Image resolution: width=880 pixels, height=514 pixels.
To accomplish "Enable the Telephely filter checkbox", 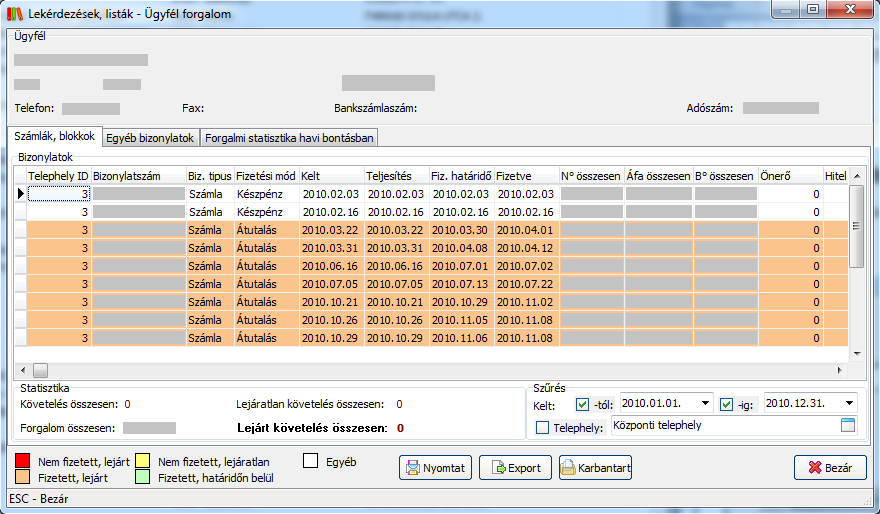I will point(543,428).
